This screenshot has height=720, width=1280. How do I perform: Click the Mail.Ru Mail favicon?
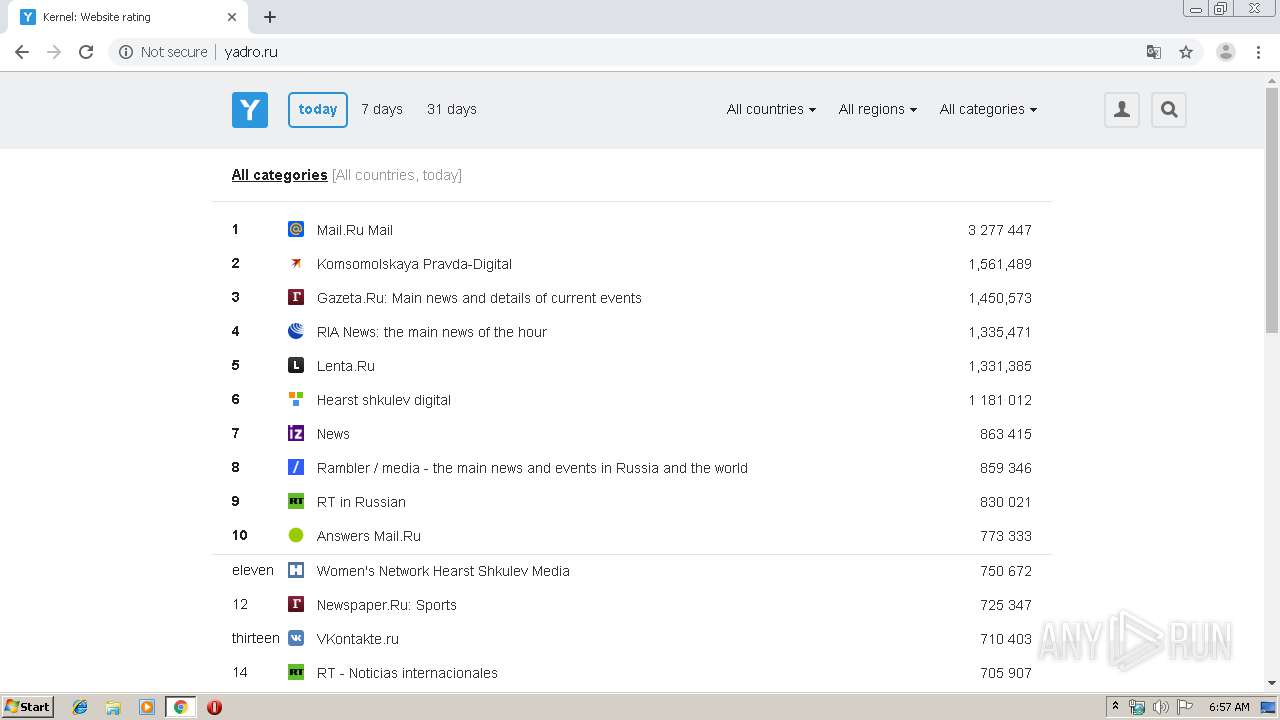[x=296, y=229]
